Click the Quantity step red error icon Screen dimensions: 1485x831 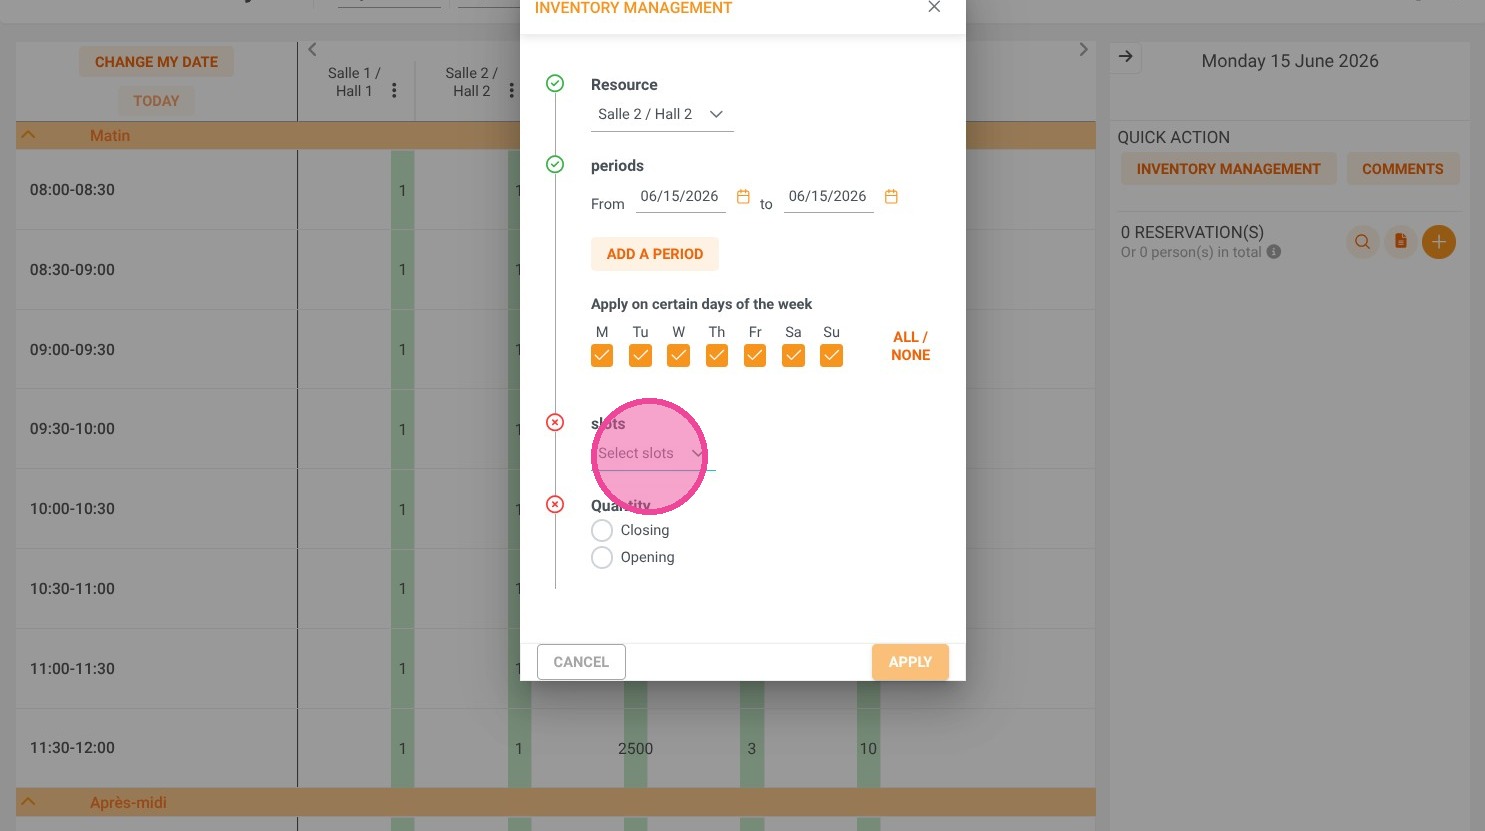point(555,504)
